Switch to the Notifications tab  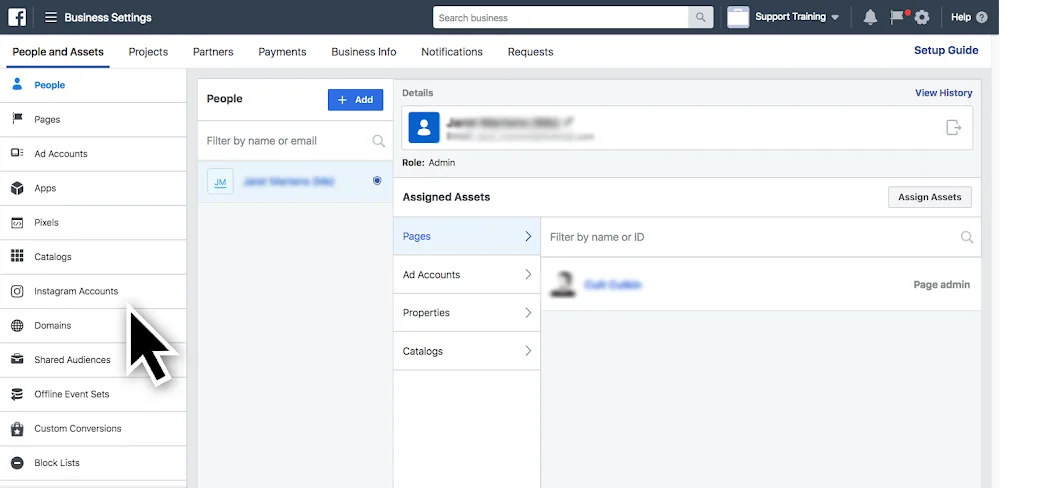[452, 52]
